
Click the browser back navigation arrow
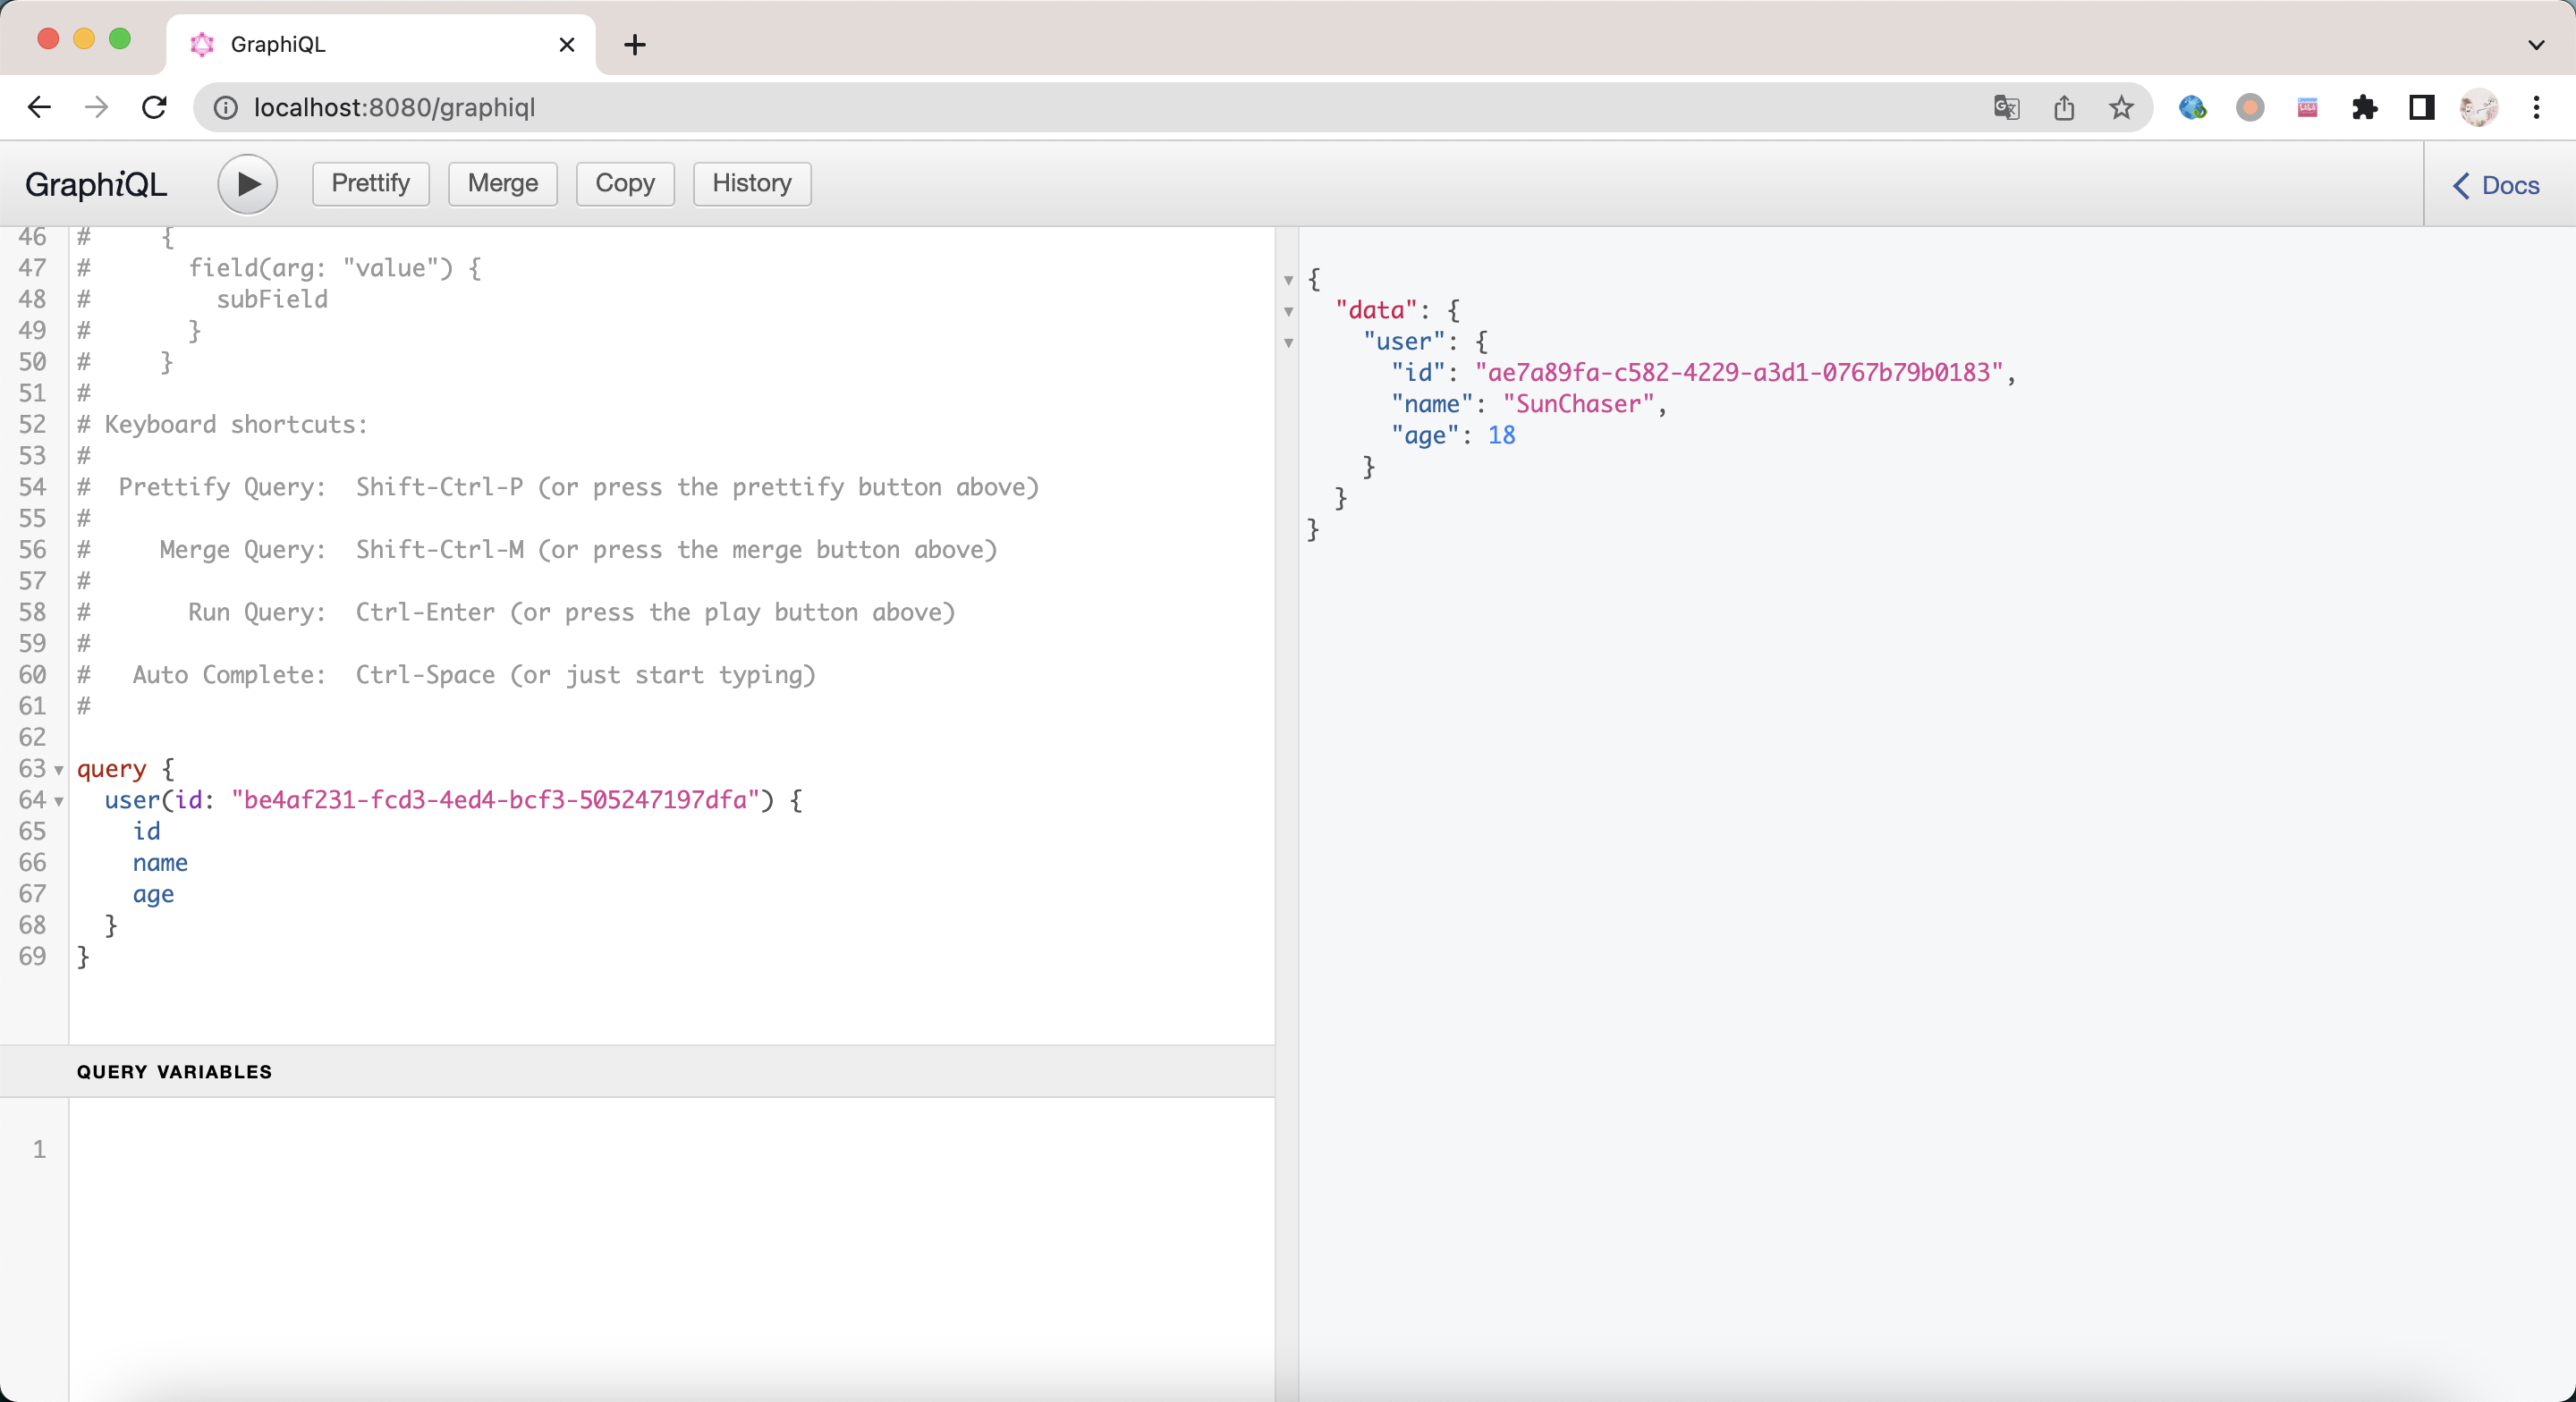(38, 107)
